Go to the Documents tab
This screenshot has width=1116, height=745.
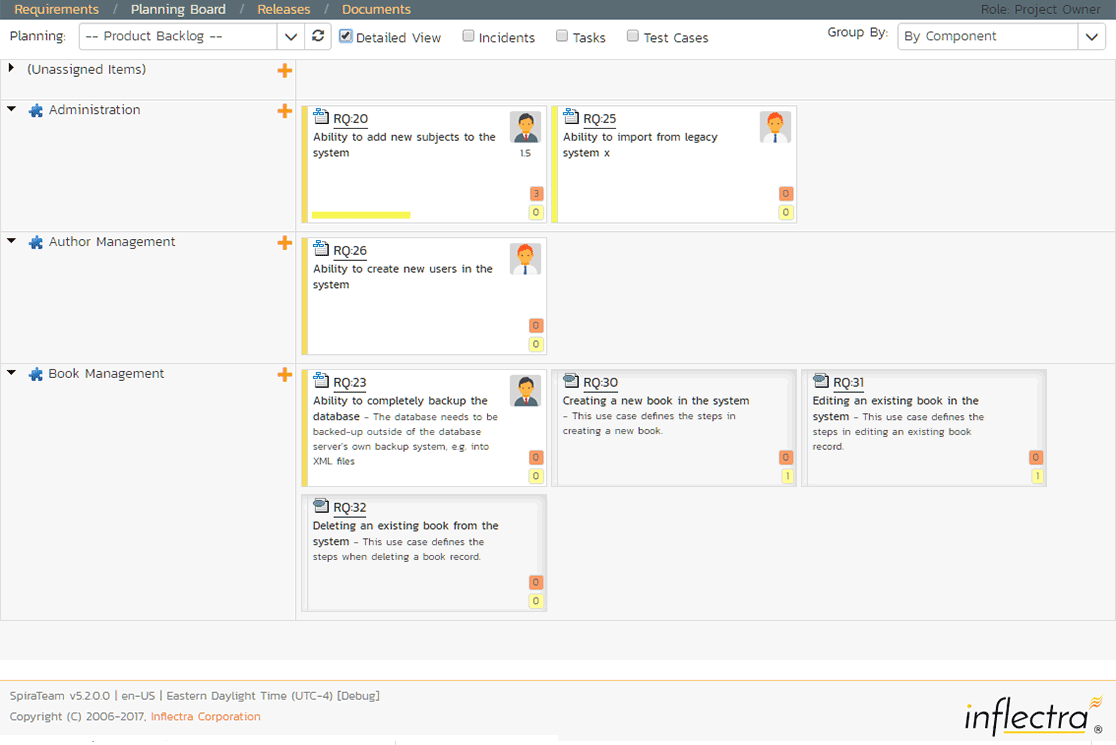pos(376,9)
